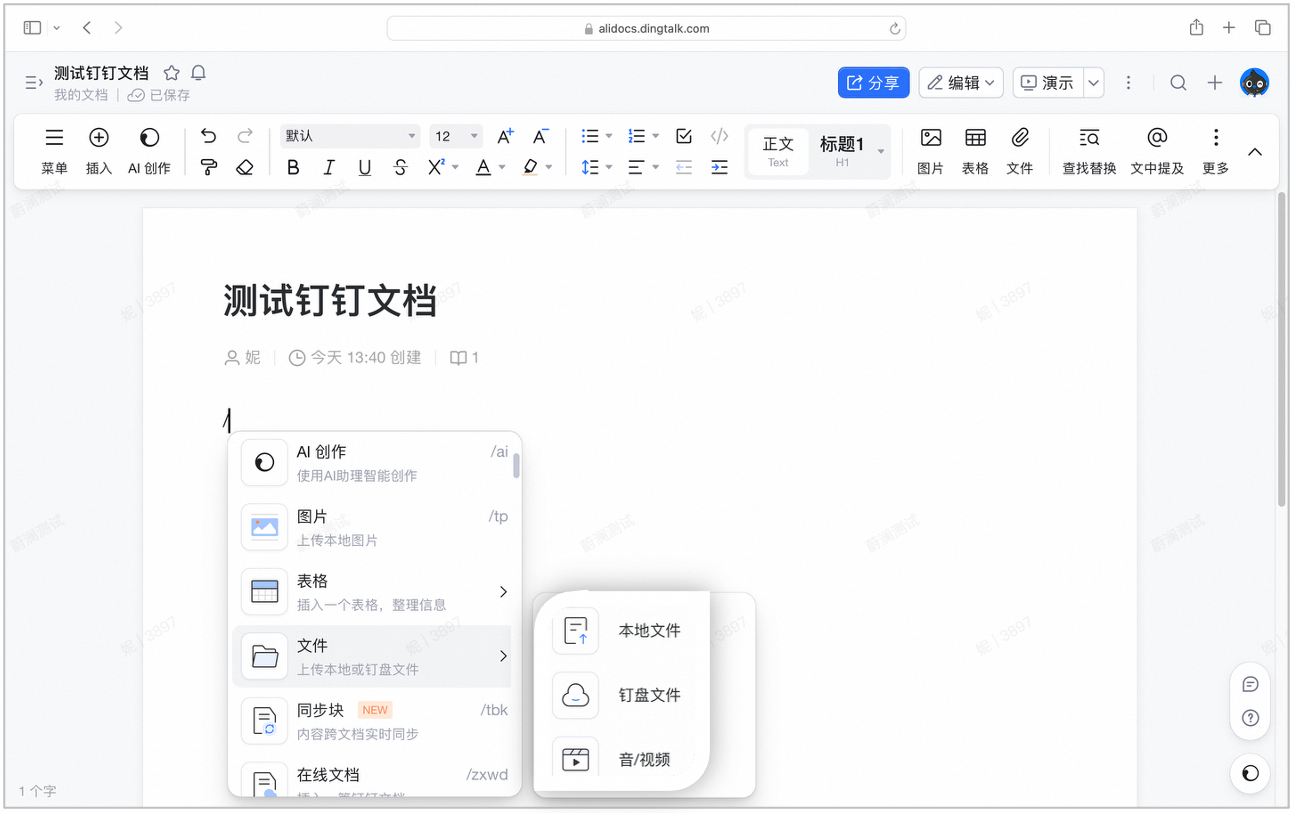Decrease font size with A- icon
This screenshot has height=813, width=1293.
pyautogui.click(x=540, y=136)
